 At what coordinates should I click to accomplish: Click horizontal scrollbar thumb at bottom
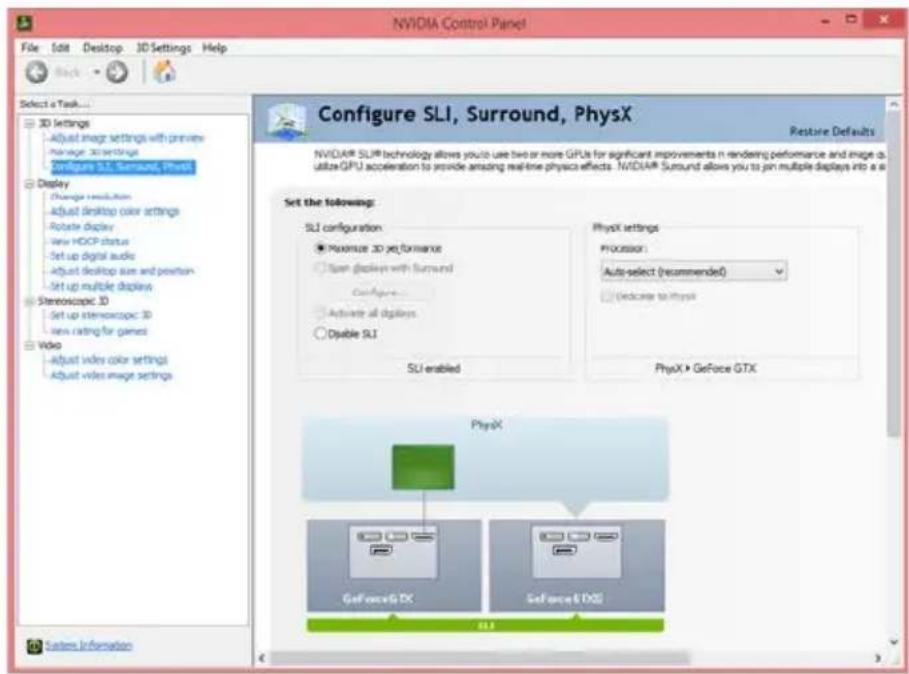(481, 658)
